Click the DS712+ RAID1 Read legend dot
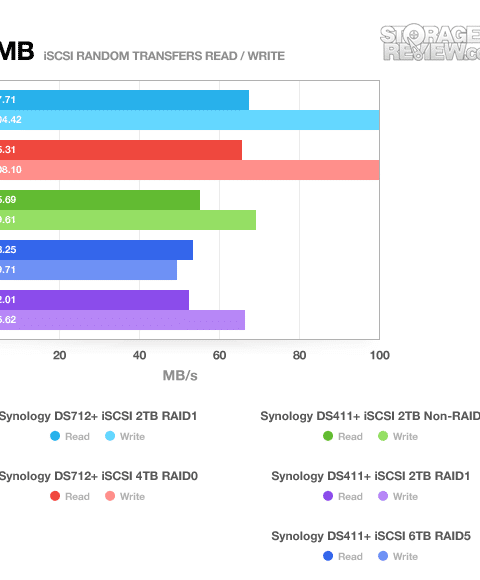The height and width of the screenshot is (580, 480). tap(55, 436)
